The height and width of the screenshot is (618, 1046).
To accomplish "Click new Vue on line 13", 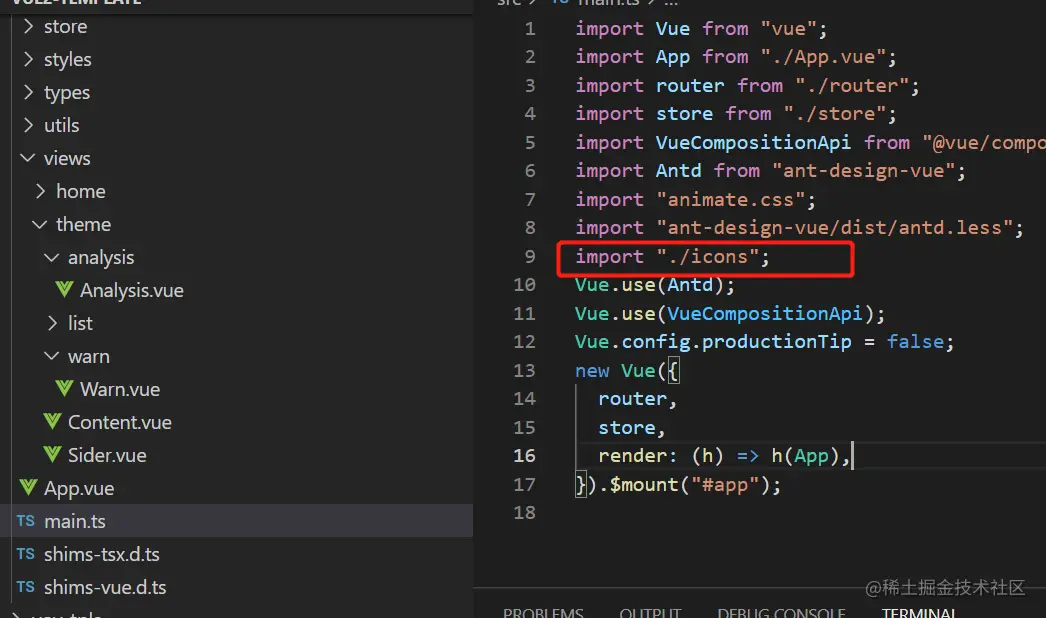I will pyautogui.click(x=615, y=370).
